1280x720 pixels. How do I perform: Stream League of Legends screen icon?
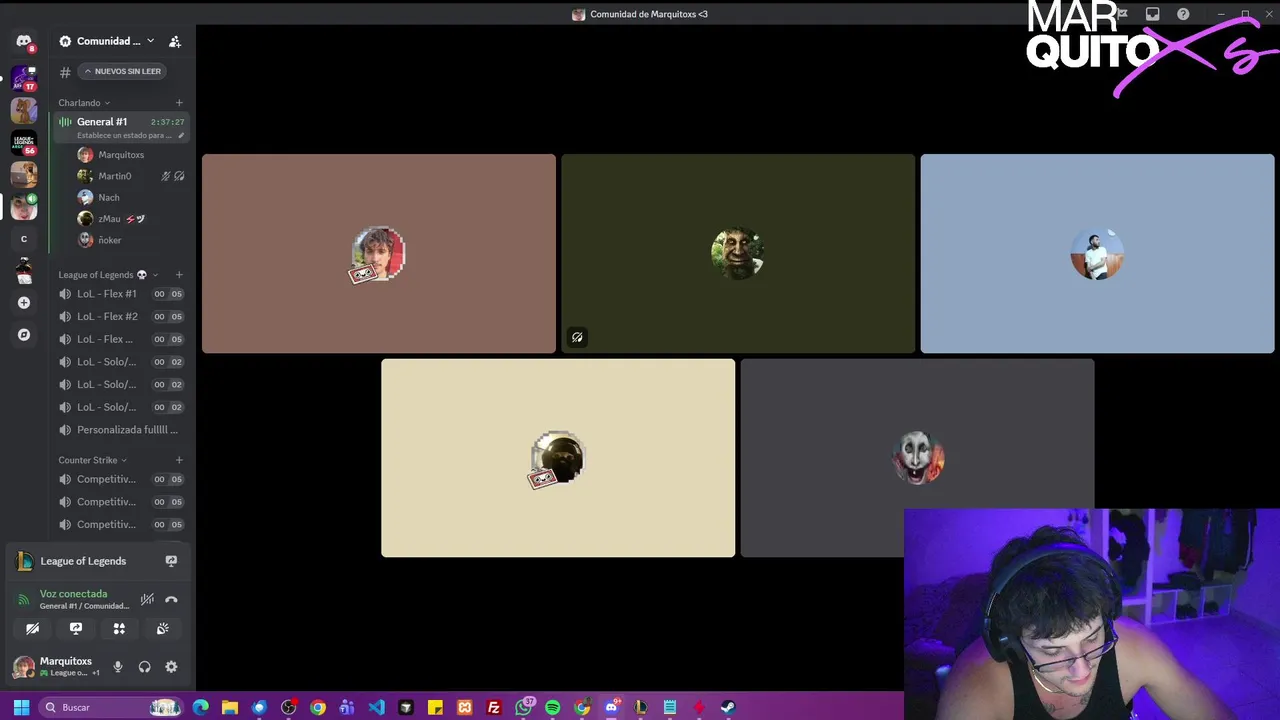click(171, 561)
